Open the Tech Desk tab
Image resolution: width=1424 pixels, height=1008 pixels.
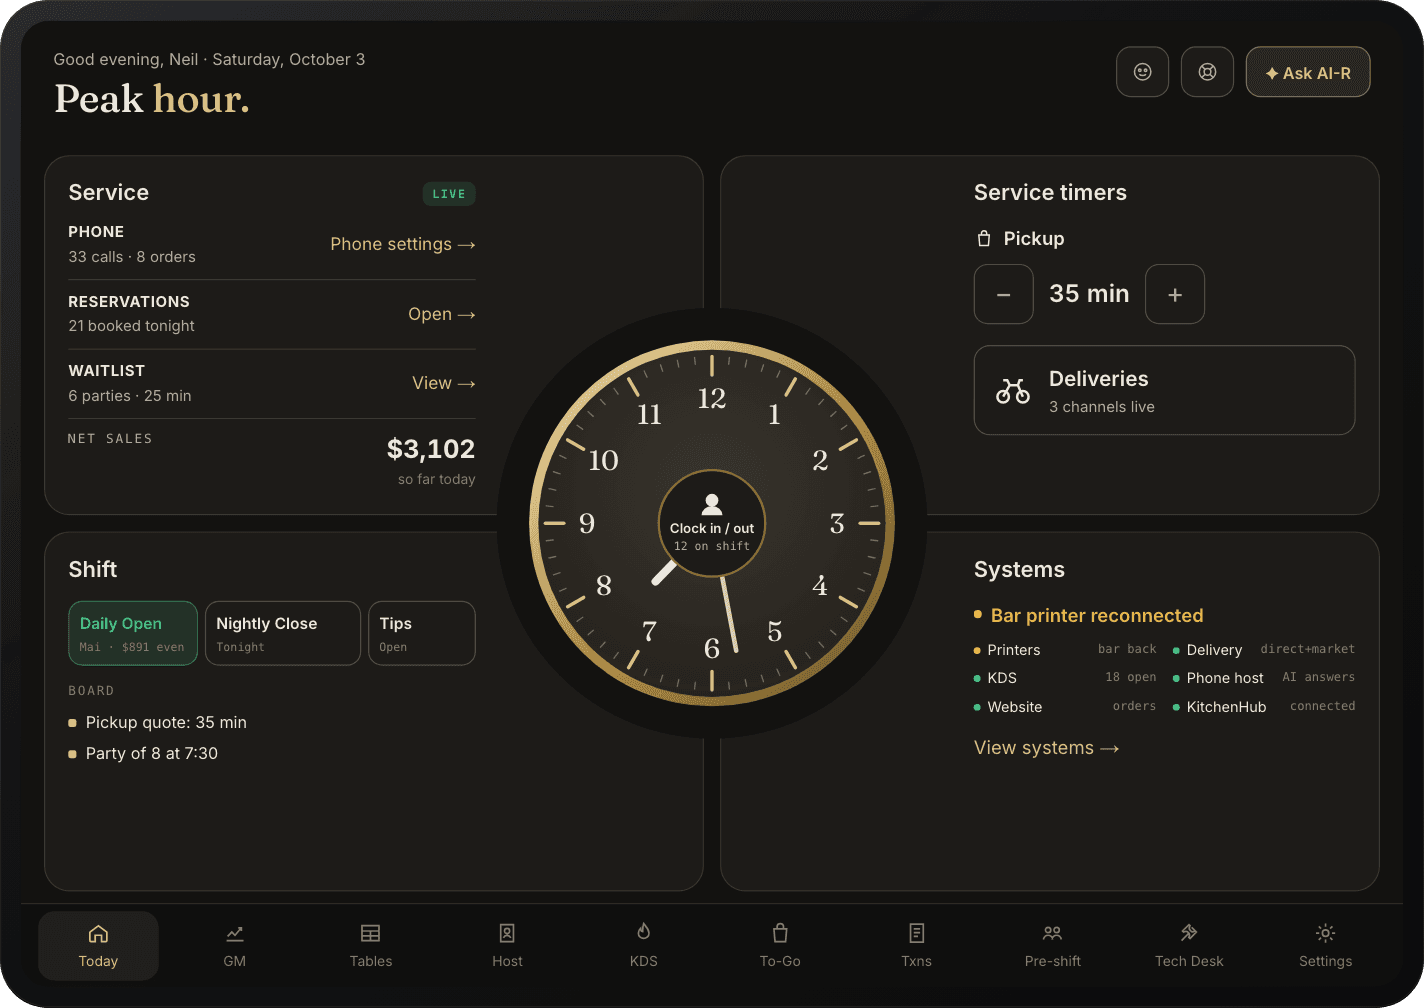point(1189,946)
